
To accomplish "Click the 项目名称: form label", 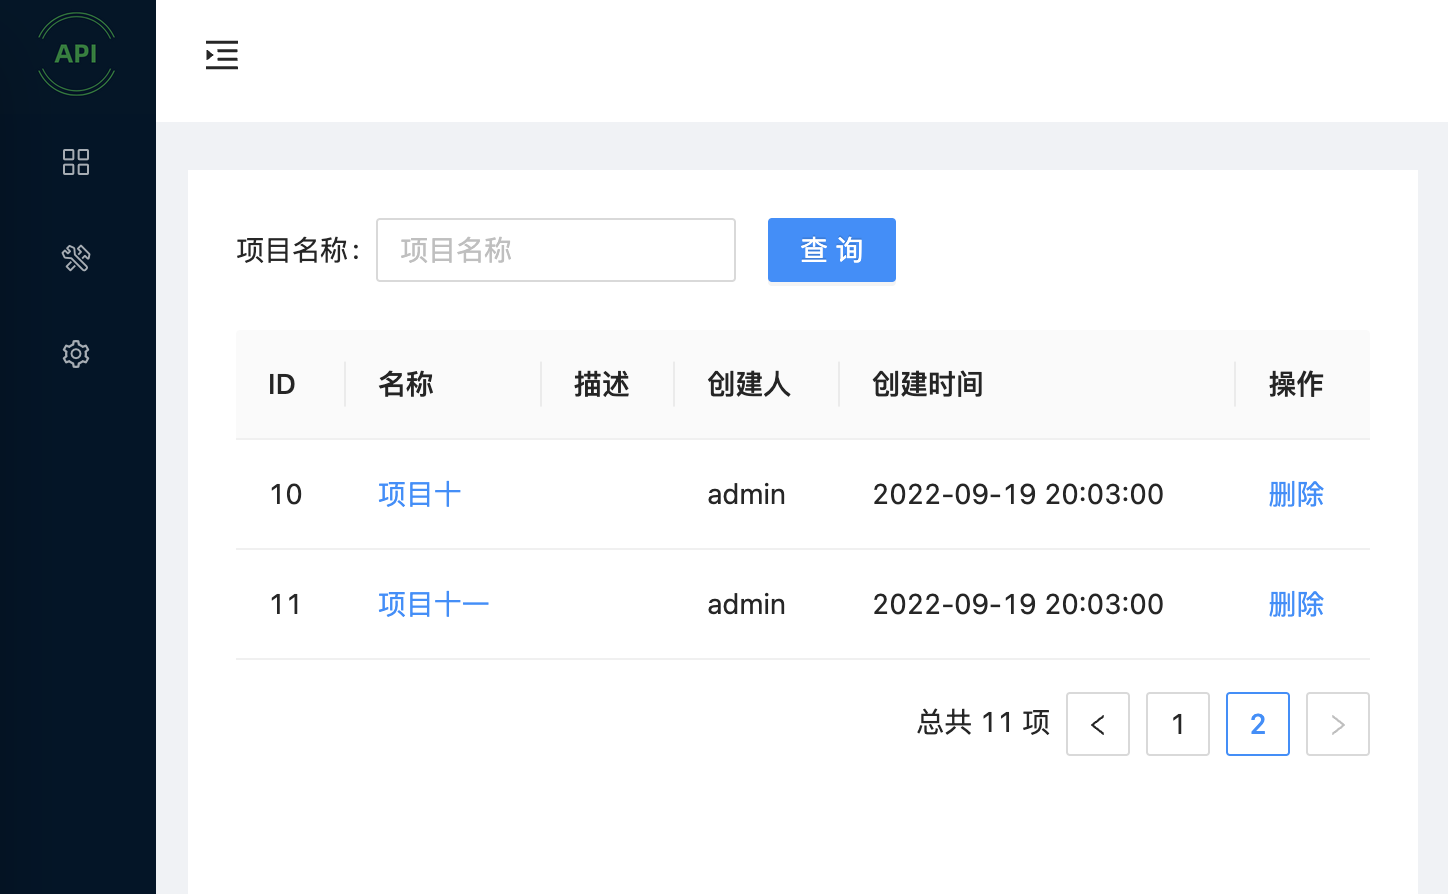I will tap(298, 250).
